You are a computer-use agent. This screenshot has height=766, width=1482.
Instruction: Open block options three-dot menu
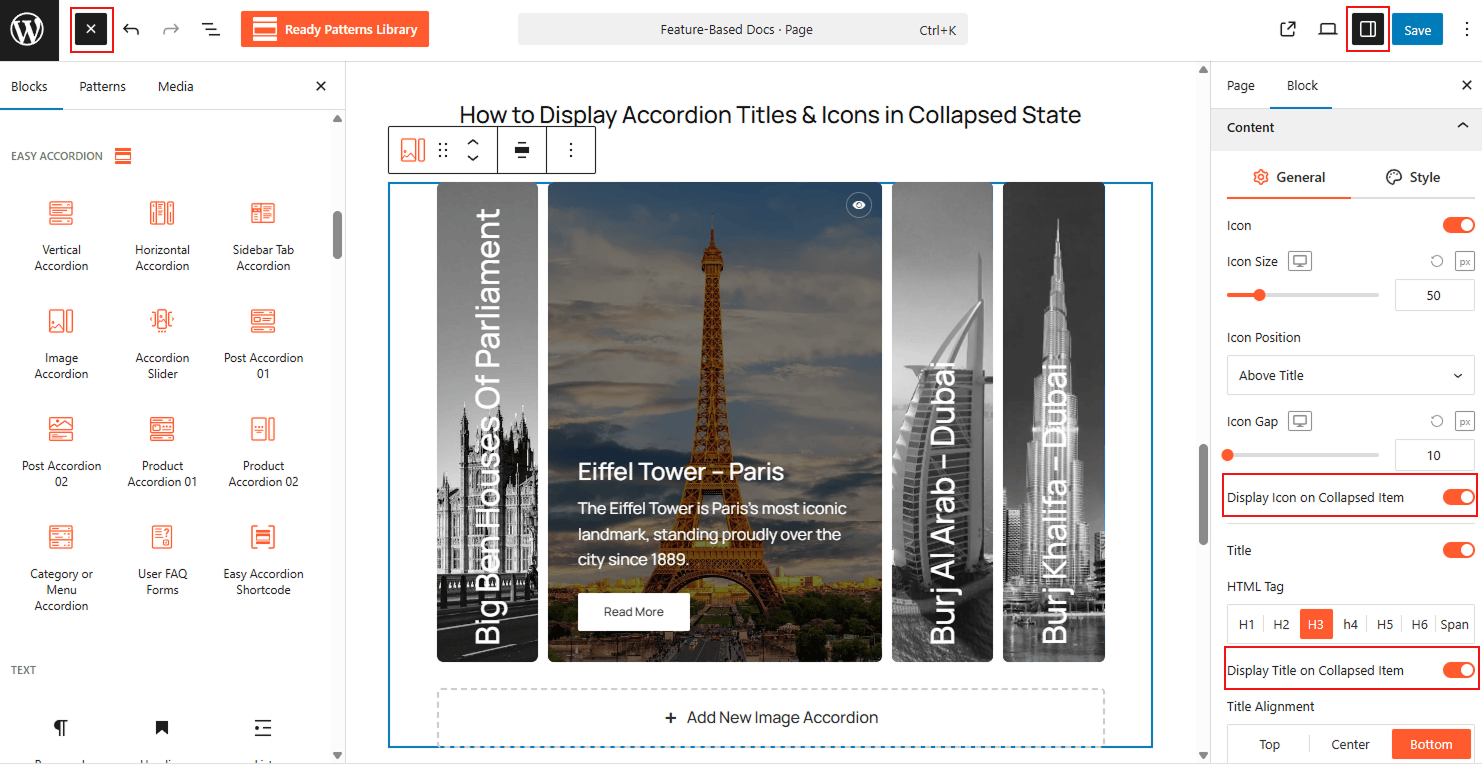[x=571, y=150]
